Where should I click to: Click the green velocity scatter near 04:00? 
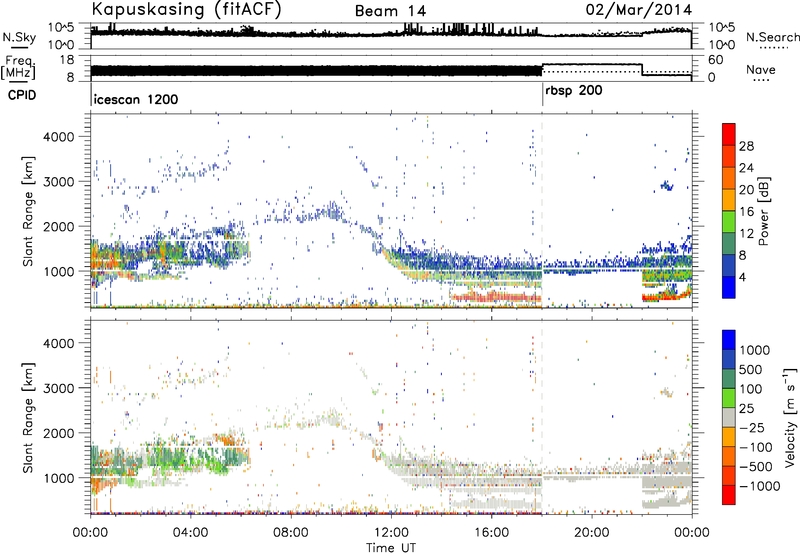189,457
